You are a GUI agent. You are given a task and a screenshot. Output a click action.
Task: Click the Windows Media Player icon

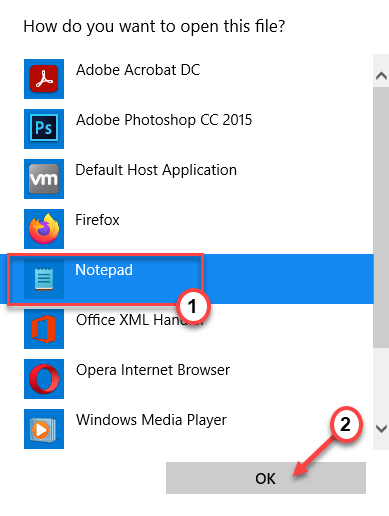(44, 429)
